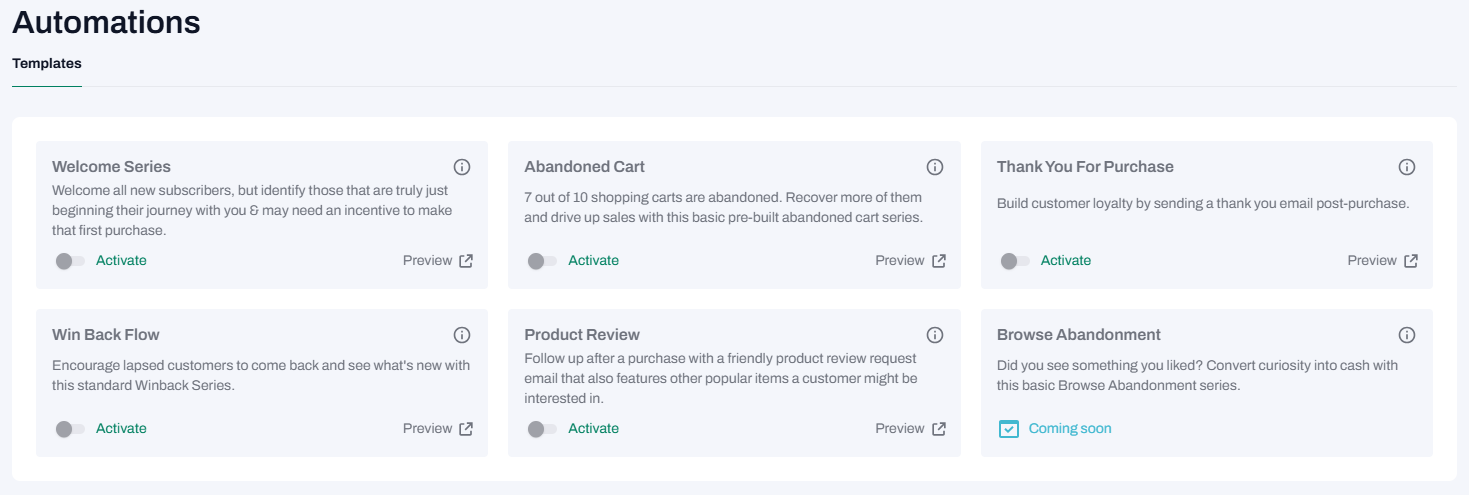Turn on the Abandoned Cart toggle
Screen dimensions: 1469x495
point(542,261)
